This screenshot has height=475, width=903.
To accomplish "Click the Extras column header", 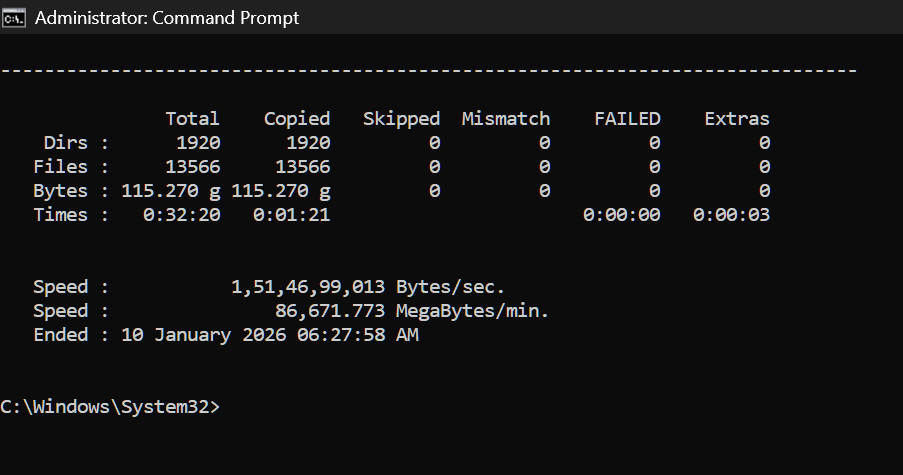I will (x=737, y=119).
